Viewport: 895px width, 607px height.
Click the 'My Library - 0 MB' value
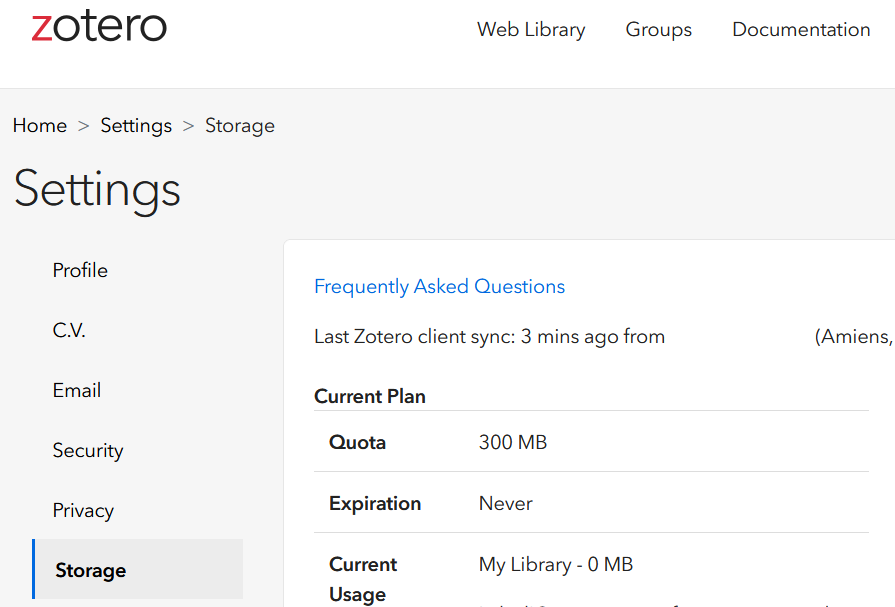point(556,564)
